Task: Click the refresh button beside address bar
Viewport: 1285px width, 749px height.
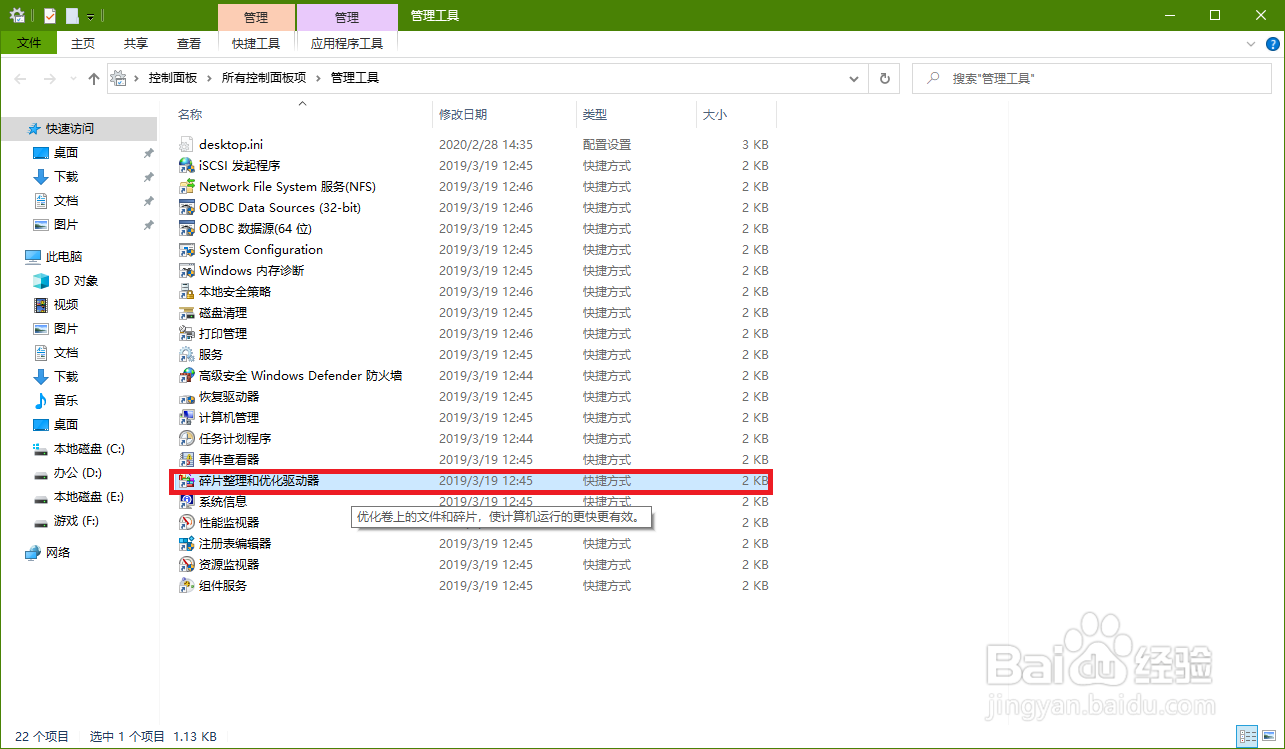Action: coord(884,78)
